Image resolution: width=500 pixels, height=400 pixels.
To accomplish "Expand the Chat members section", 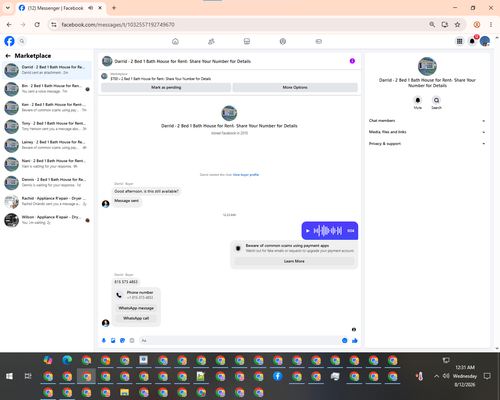I will tap(427, 121).
